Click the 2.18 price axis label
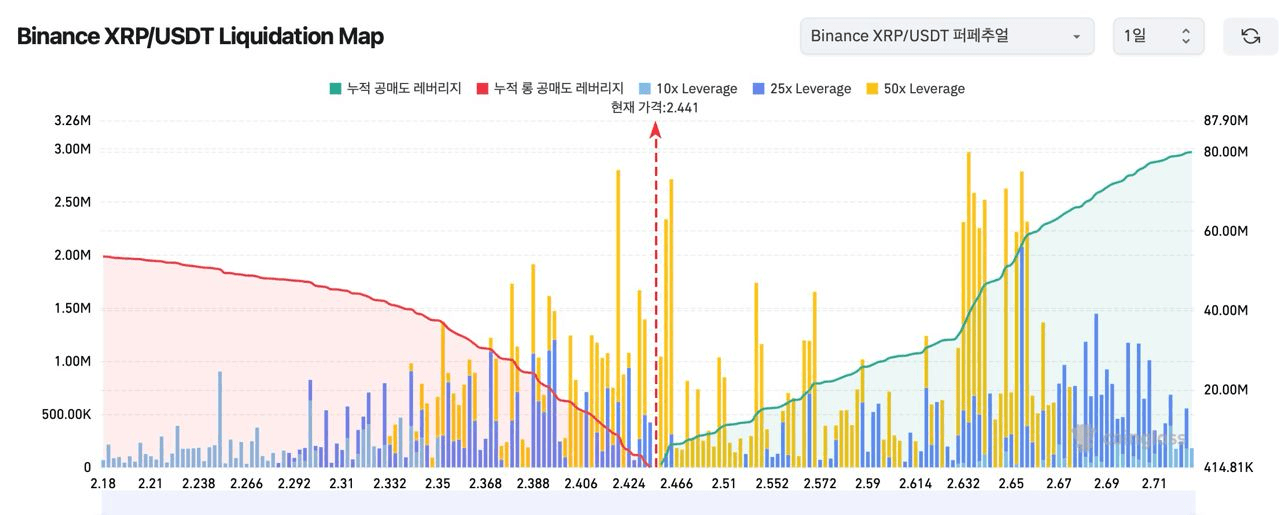 (102, 484)
